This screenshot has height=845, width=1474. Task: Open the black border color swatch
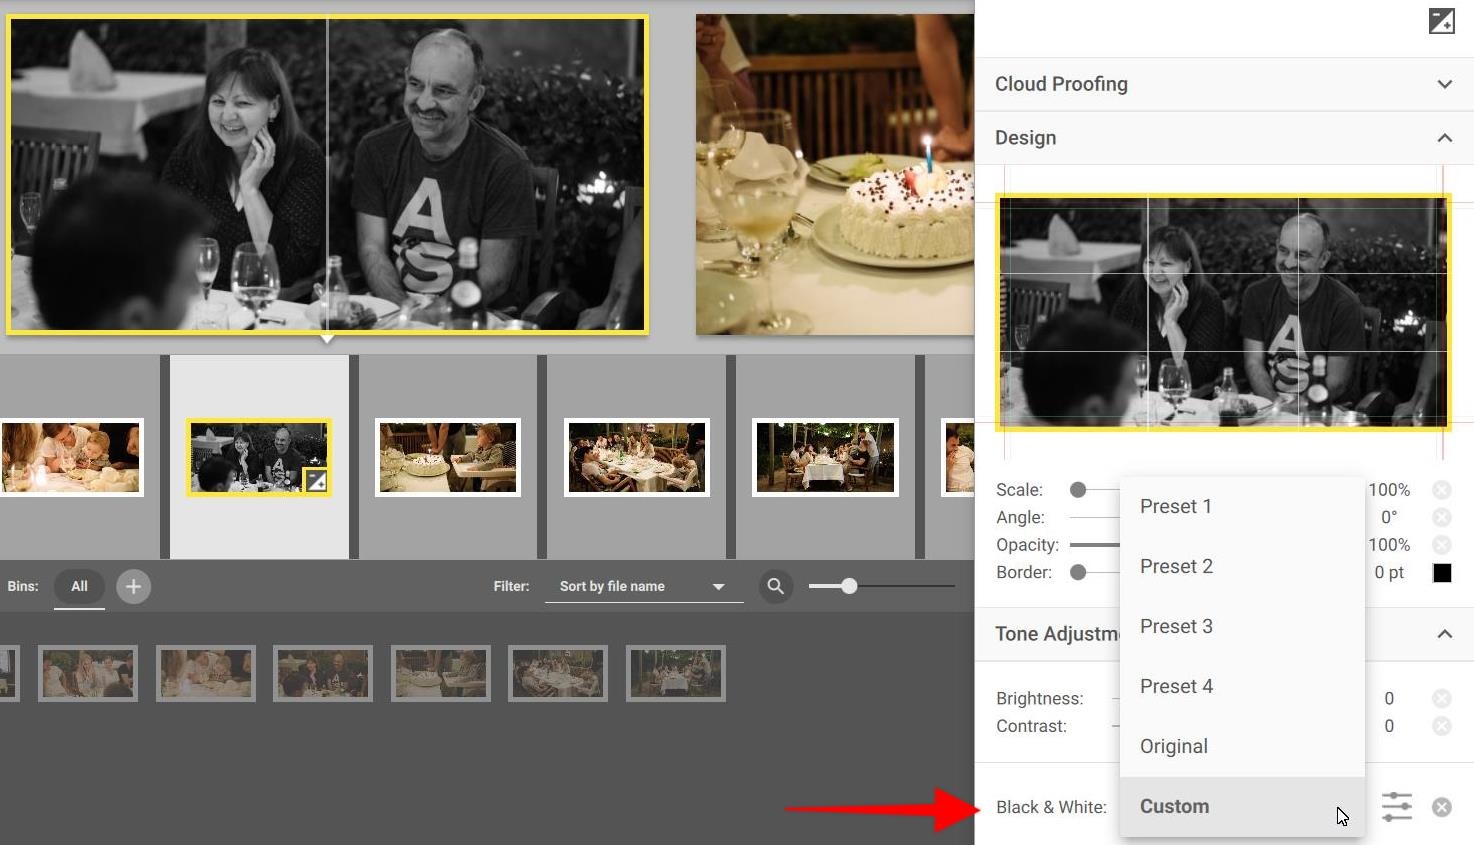point(1441,573)
